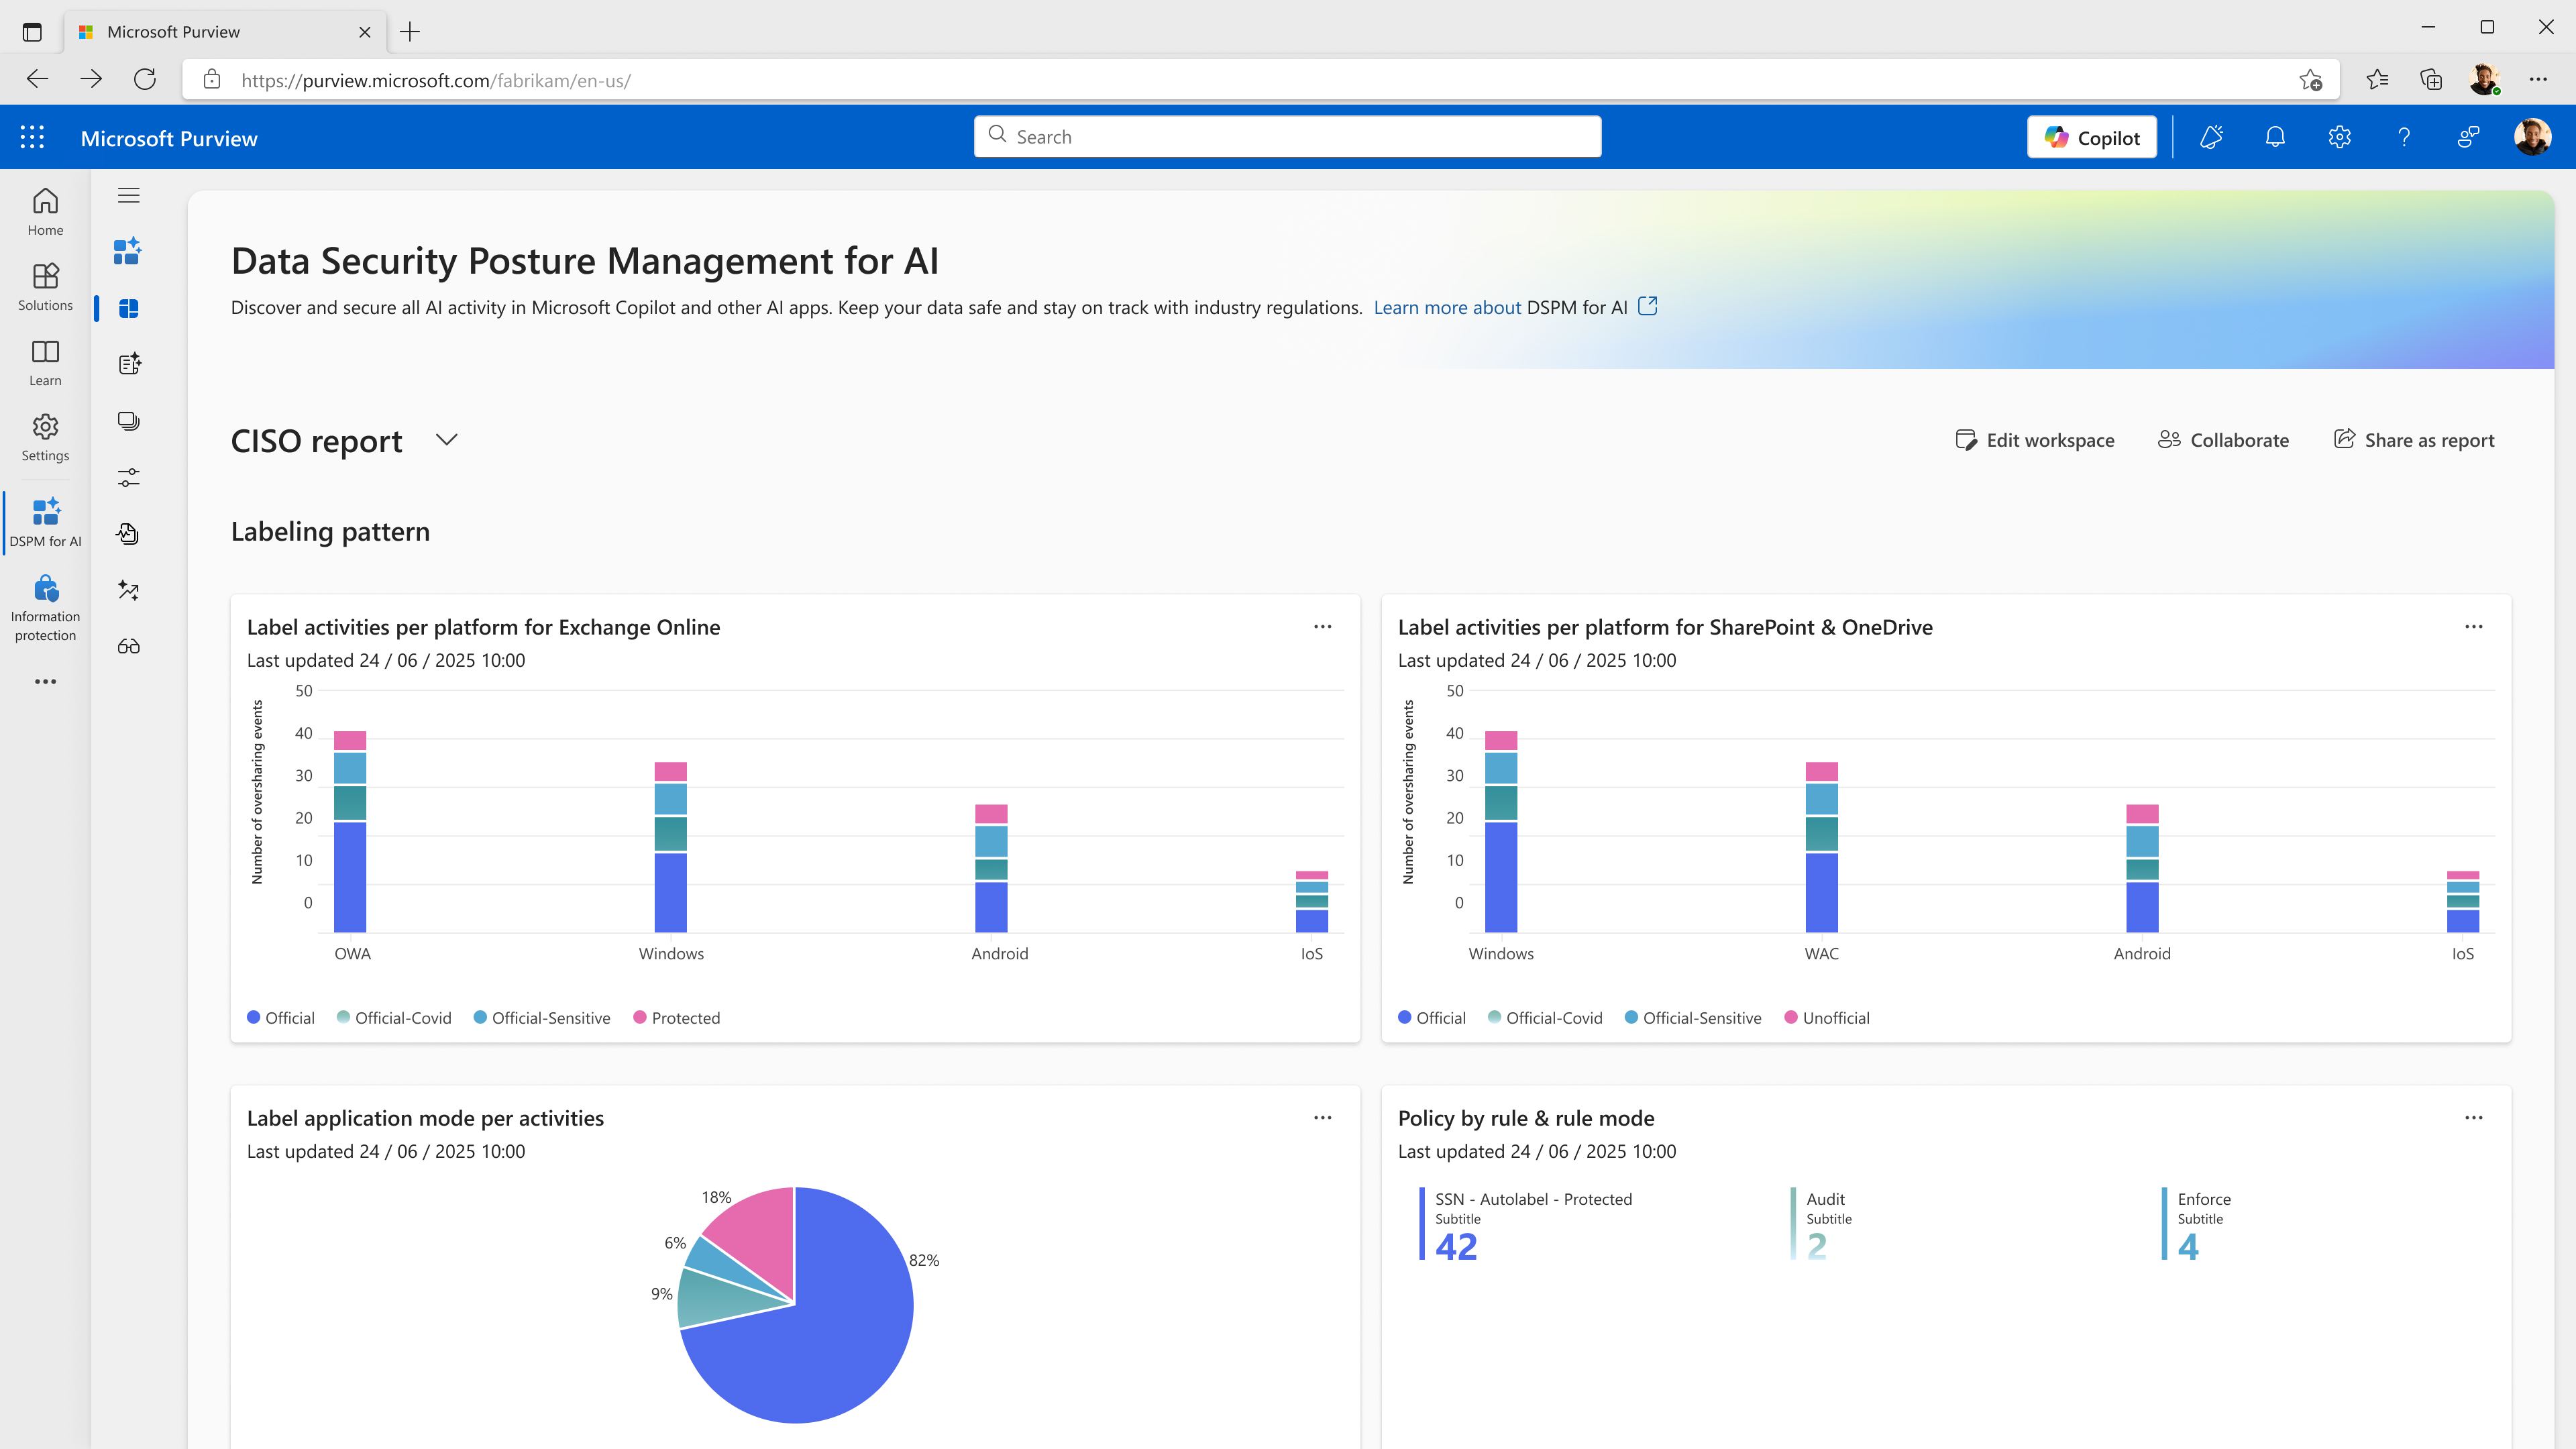
Task: Open the account profile picture in Purview header
Action: pos(2532,137)
